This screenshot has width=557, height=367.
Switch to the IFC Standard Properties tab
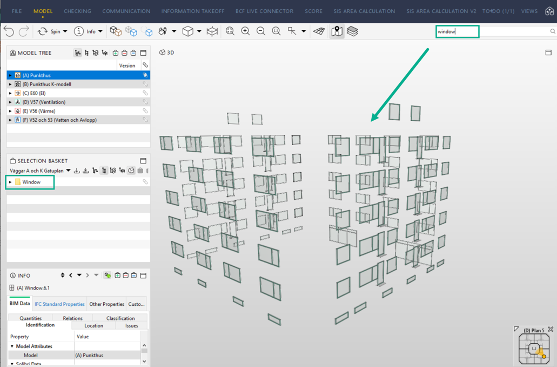point(60,304)
